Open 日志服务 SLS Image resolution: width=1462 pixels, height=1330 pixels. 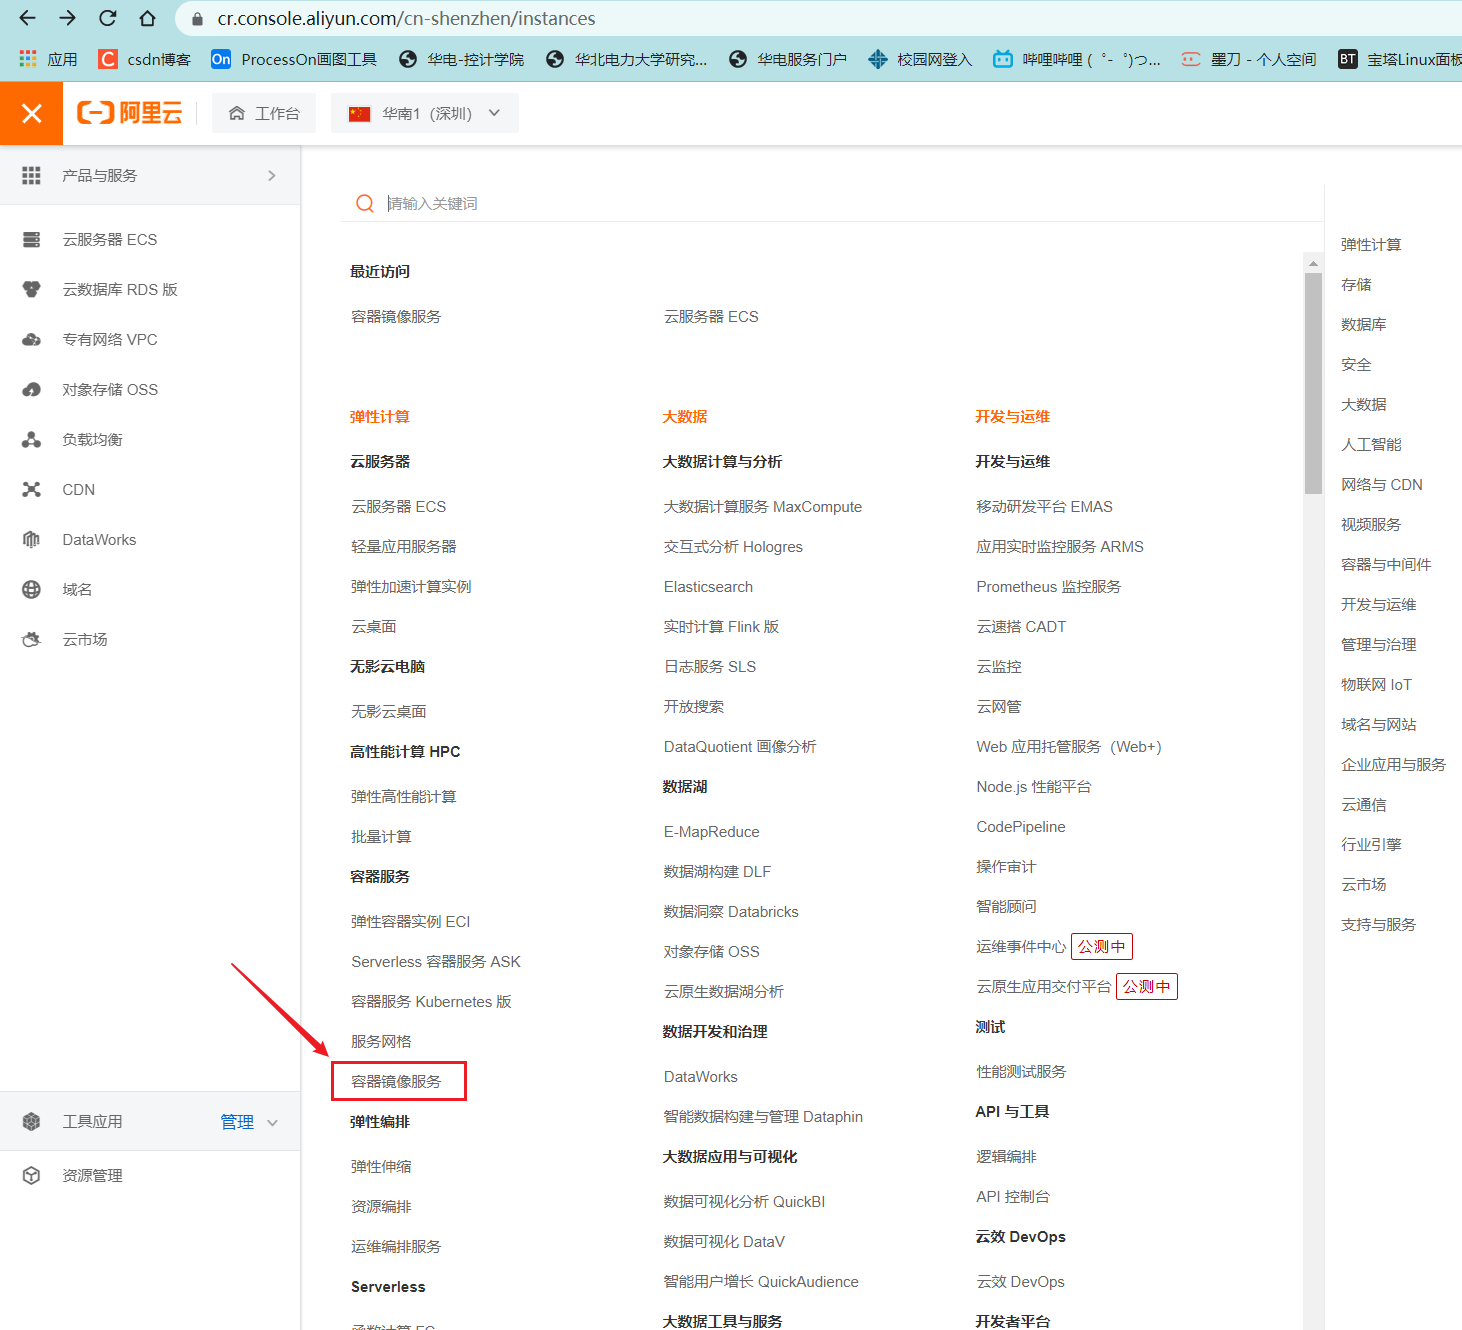710,666
